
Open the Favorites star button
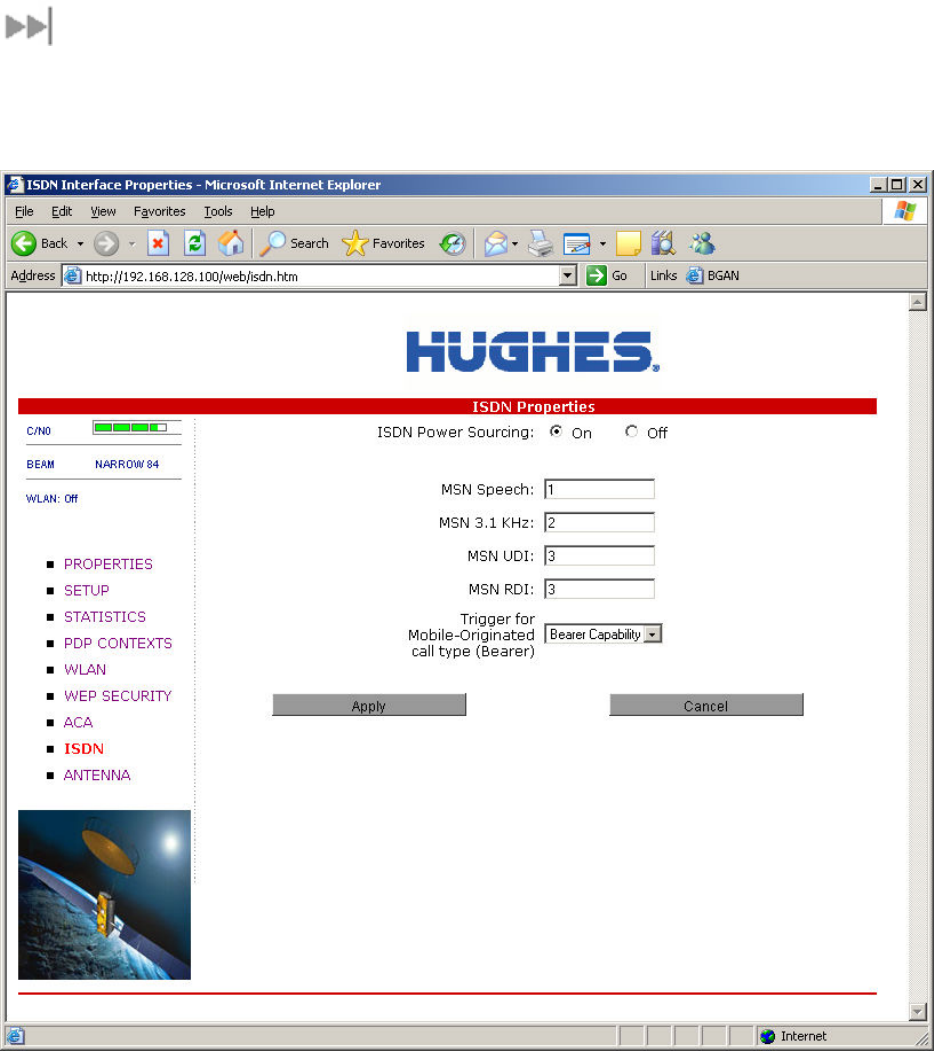point(355,243)
